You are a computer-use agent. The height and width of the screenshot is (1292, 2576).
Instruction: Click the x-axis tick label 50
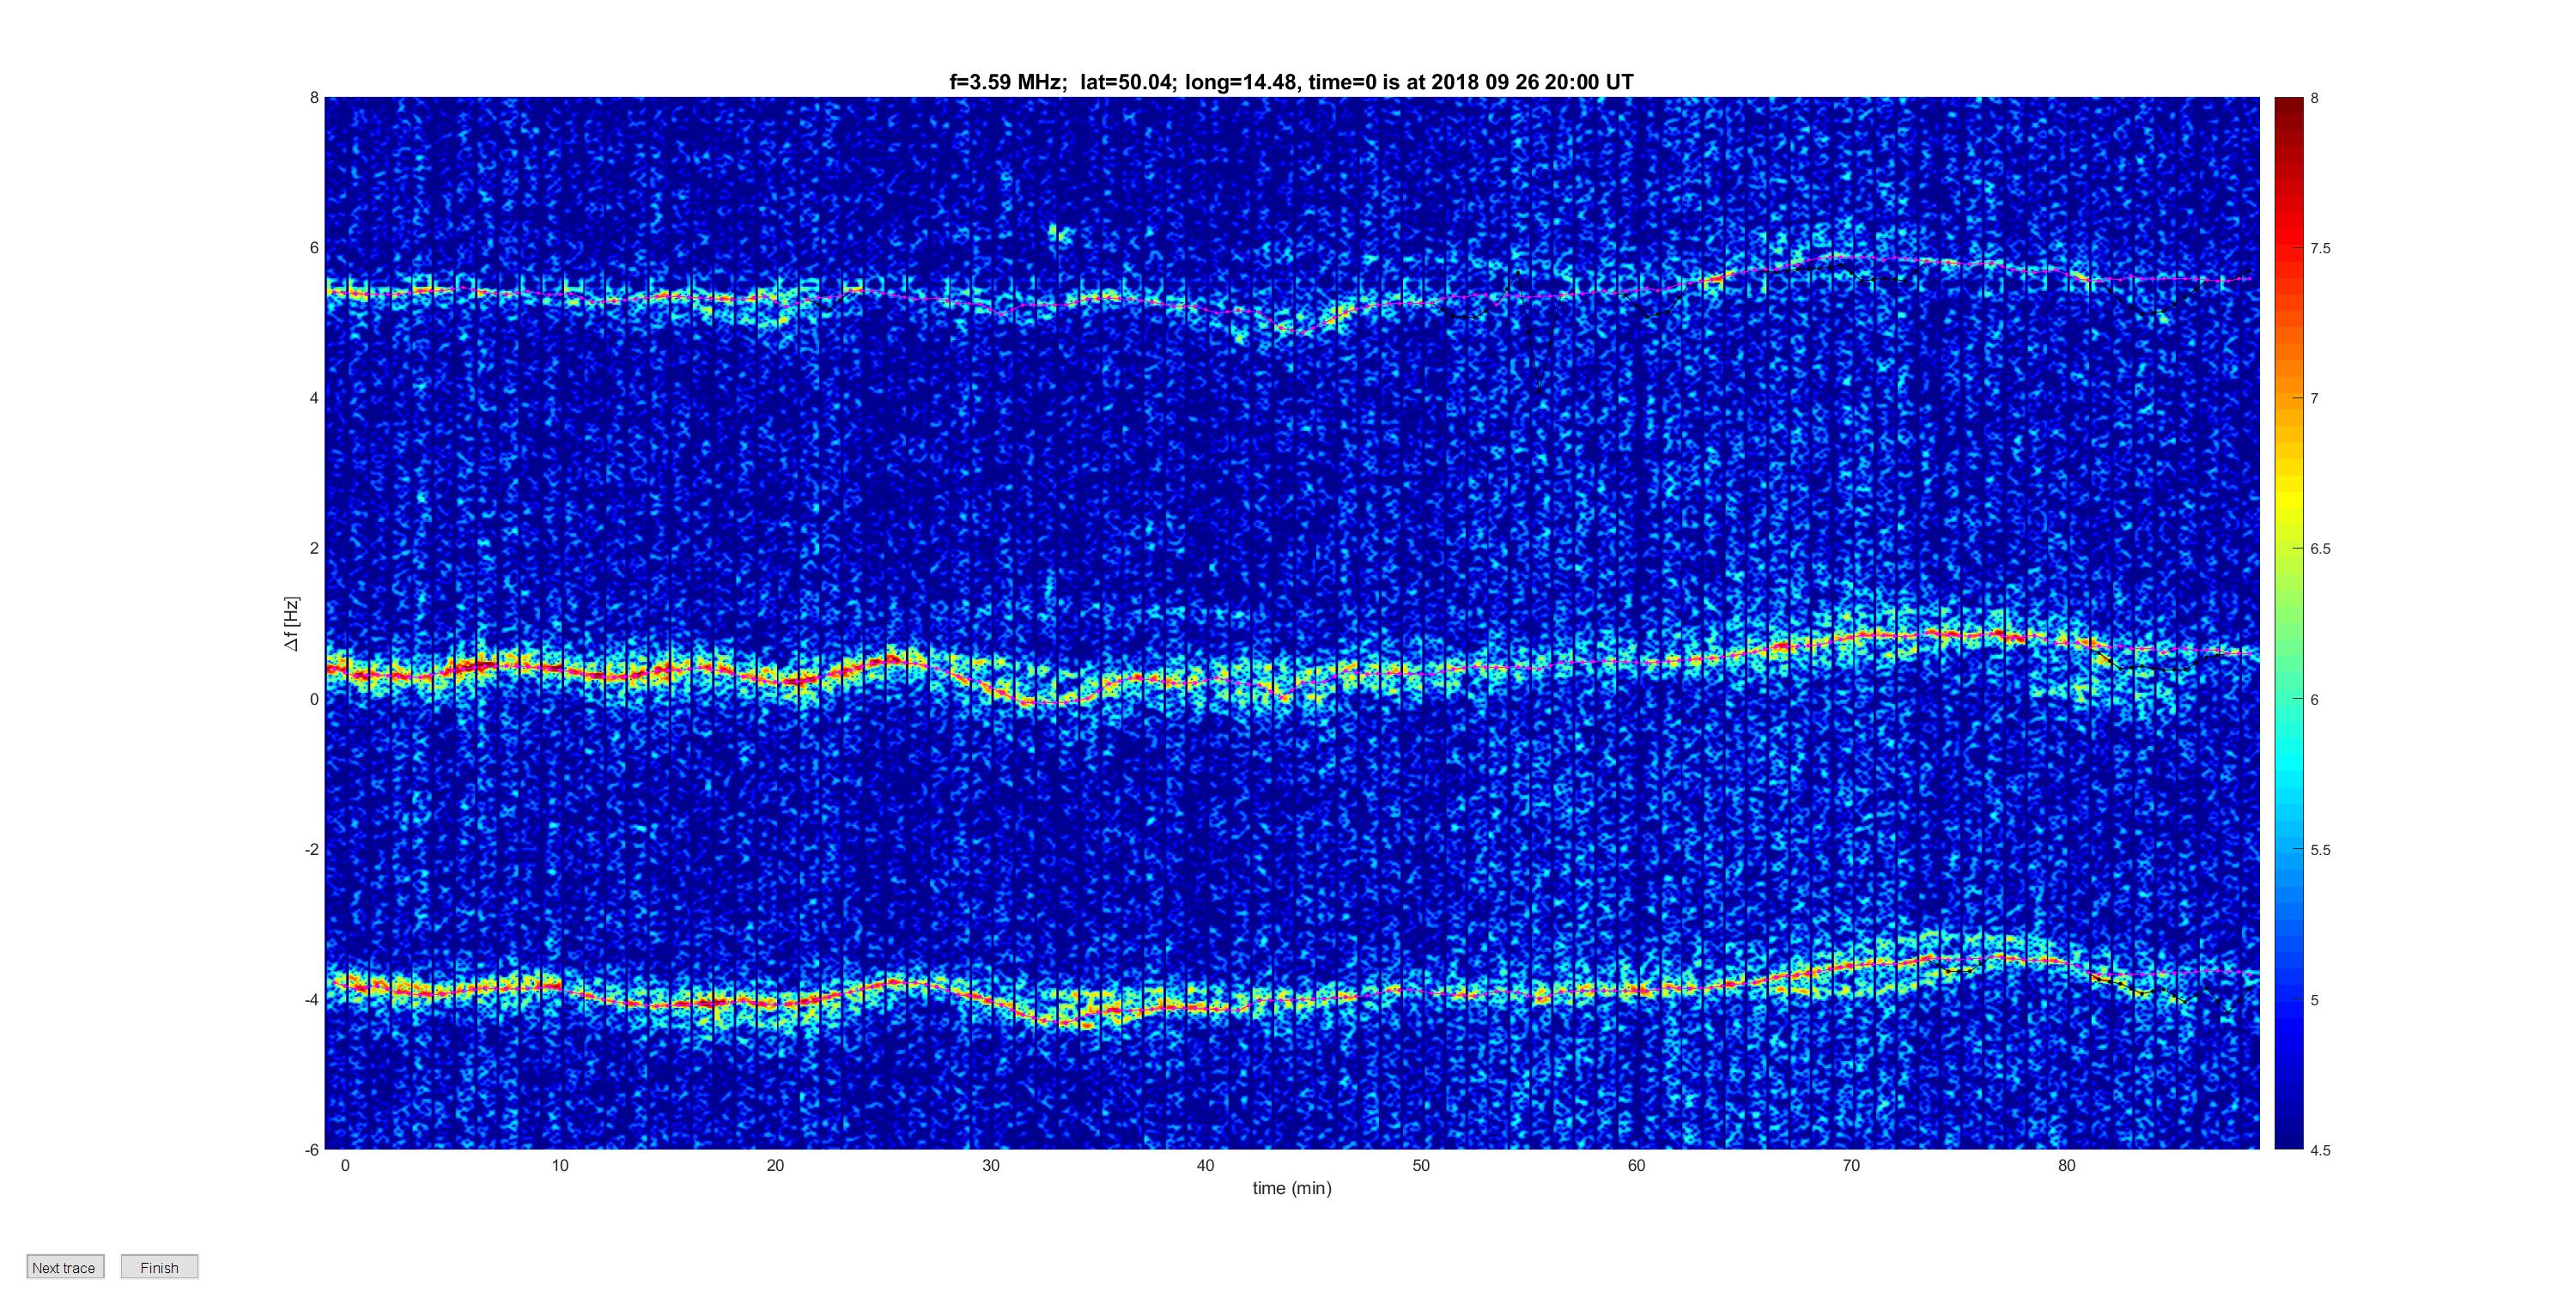[1421, 1166]
